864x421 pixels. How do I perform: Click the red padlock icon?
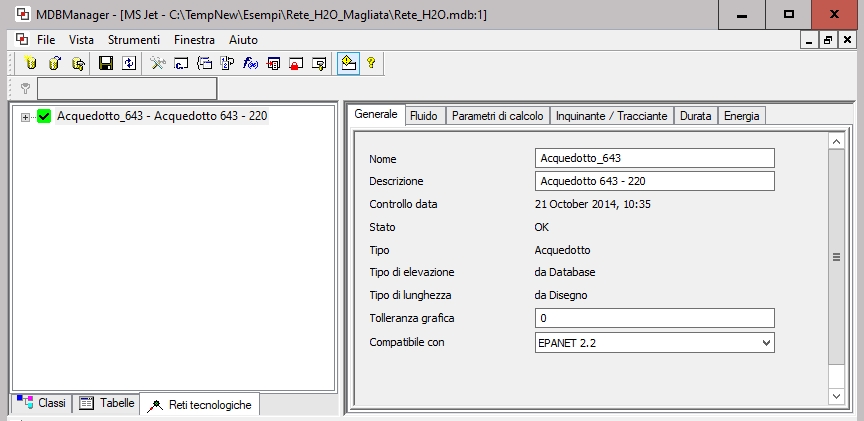click(x=296, y=63)
